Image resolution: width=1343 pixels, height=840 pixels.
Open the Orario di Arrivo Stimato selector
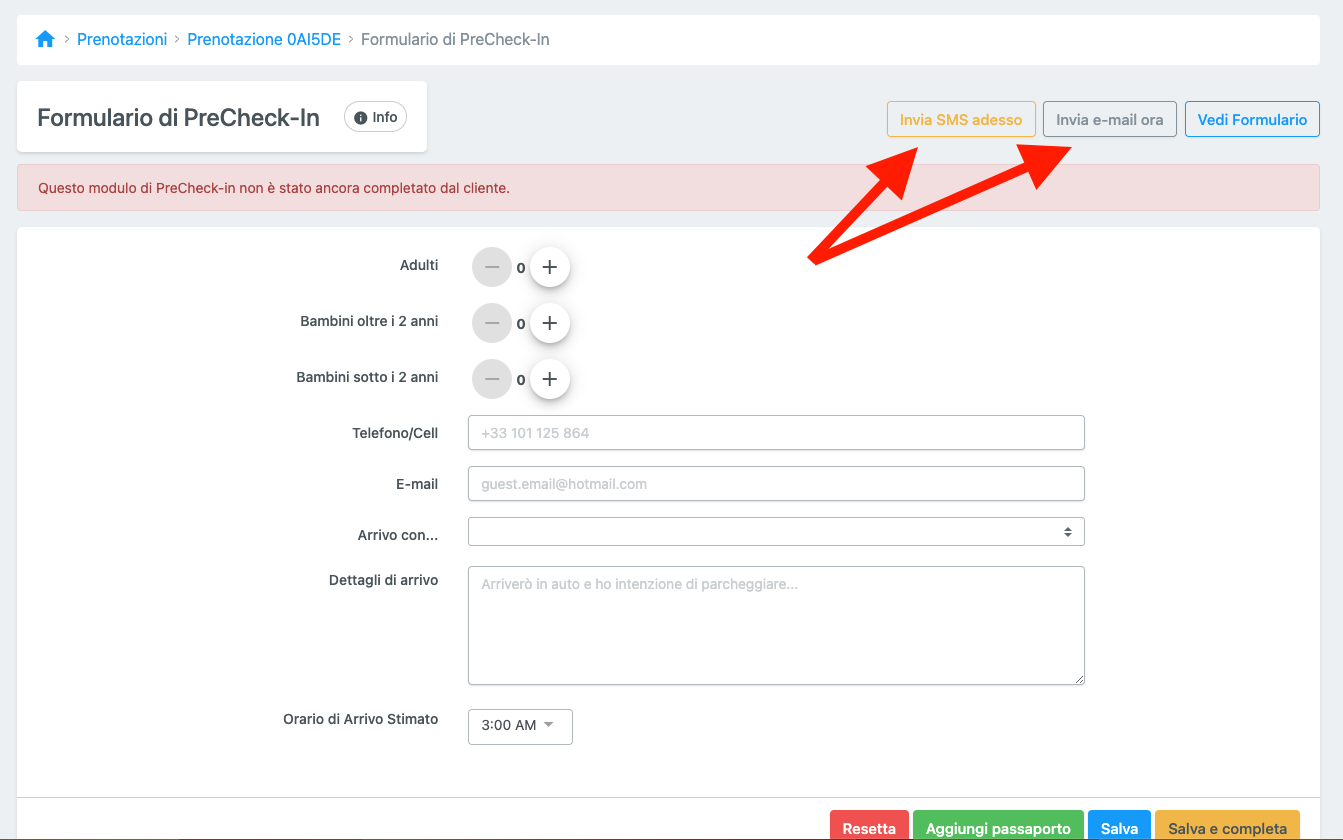tap(520, 726)
